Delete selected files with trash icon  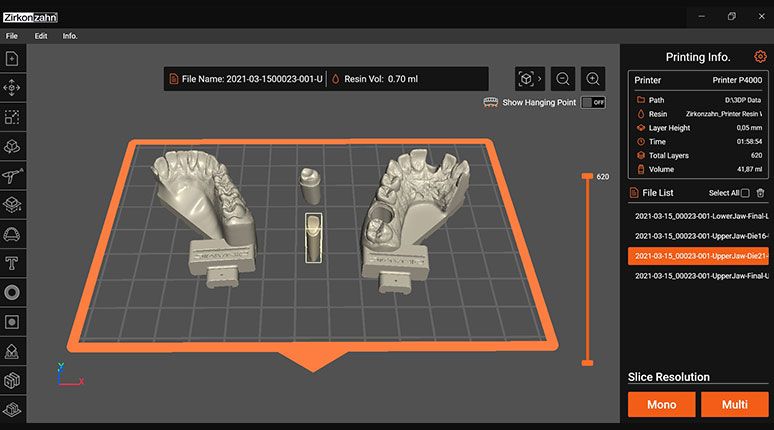[x=761, y=193]
